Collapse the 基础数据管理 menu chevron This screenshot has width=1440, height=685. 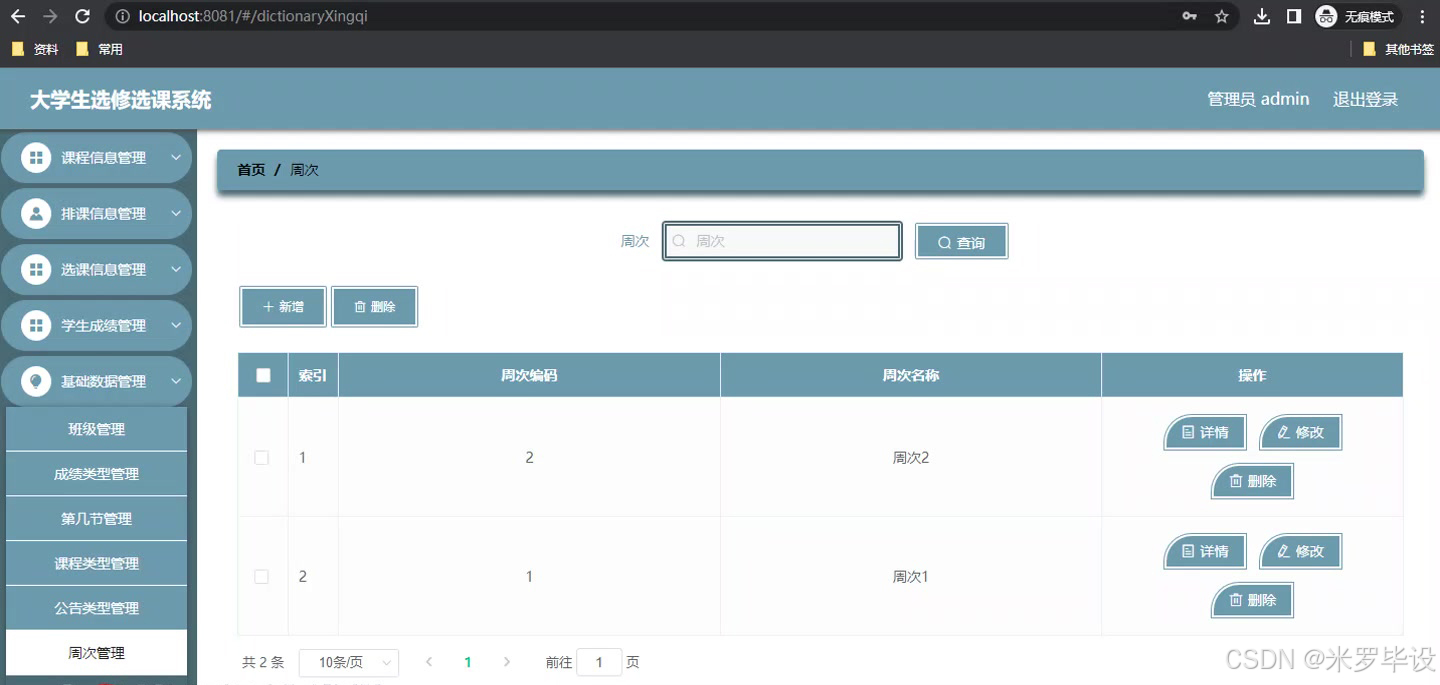(176, 381)
